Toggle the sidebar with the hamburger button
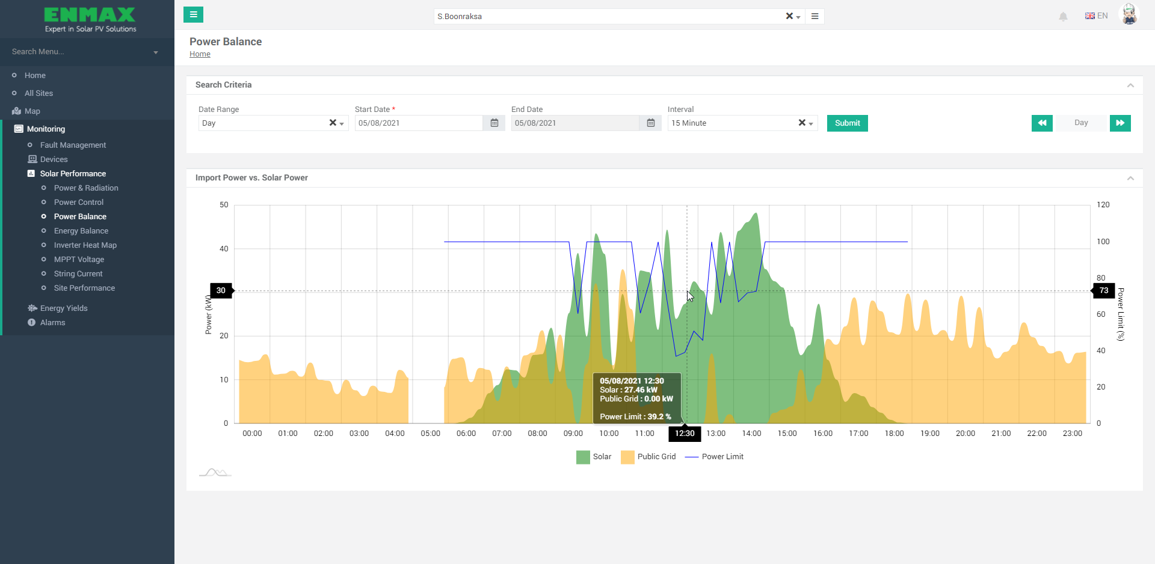This screenshot has width=1155, height=564. click(193, 15)
